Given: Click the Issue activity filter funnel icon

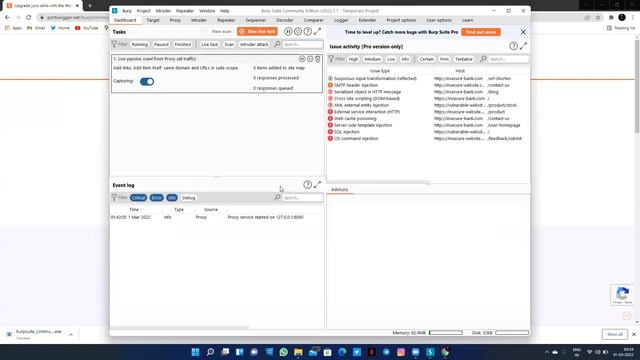Looking at the screenshot, I should point(331,59).
